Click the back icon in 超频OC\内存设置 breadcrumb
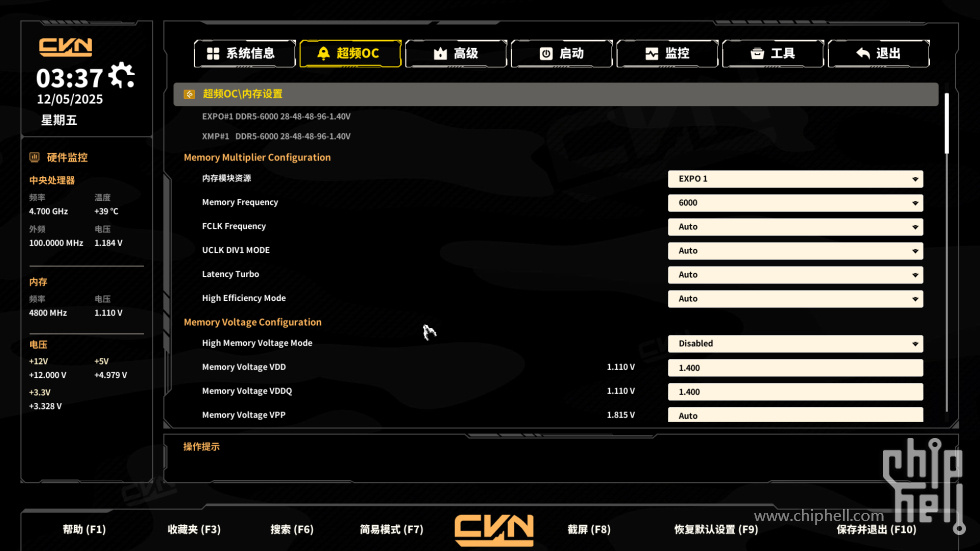The image size is (980, 551). (x=189, y=94)
